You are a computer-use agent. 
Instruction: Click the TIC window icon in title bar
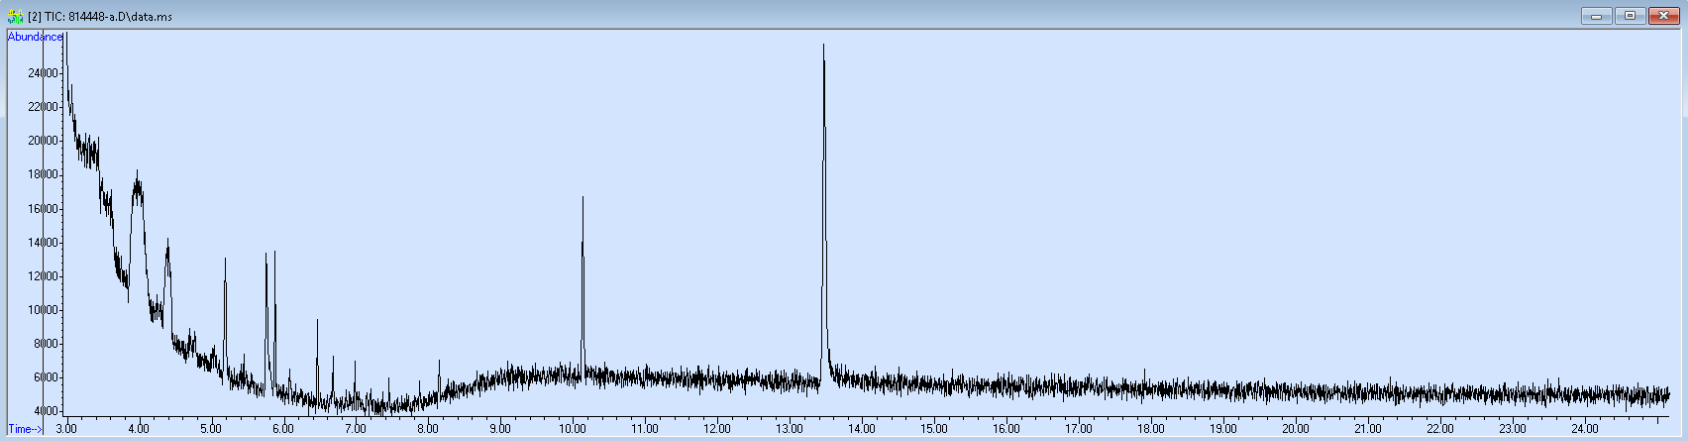click(x=15, y=16)
